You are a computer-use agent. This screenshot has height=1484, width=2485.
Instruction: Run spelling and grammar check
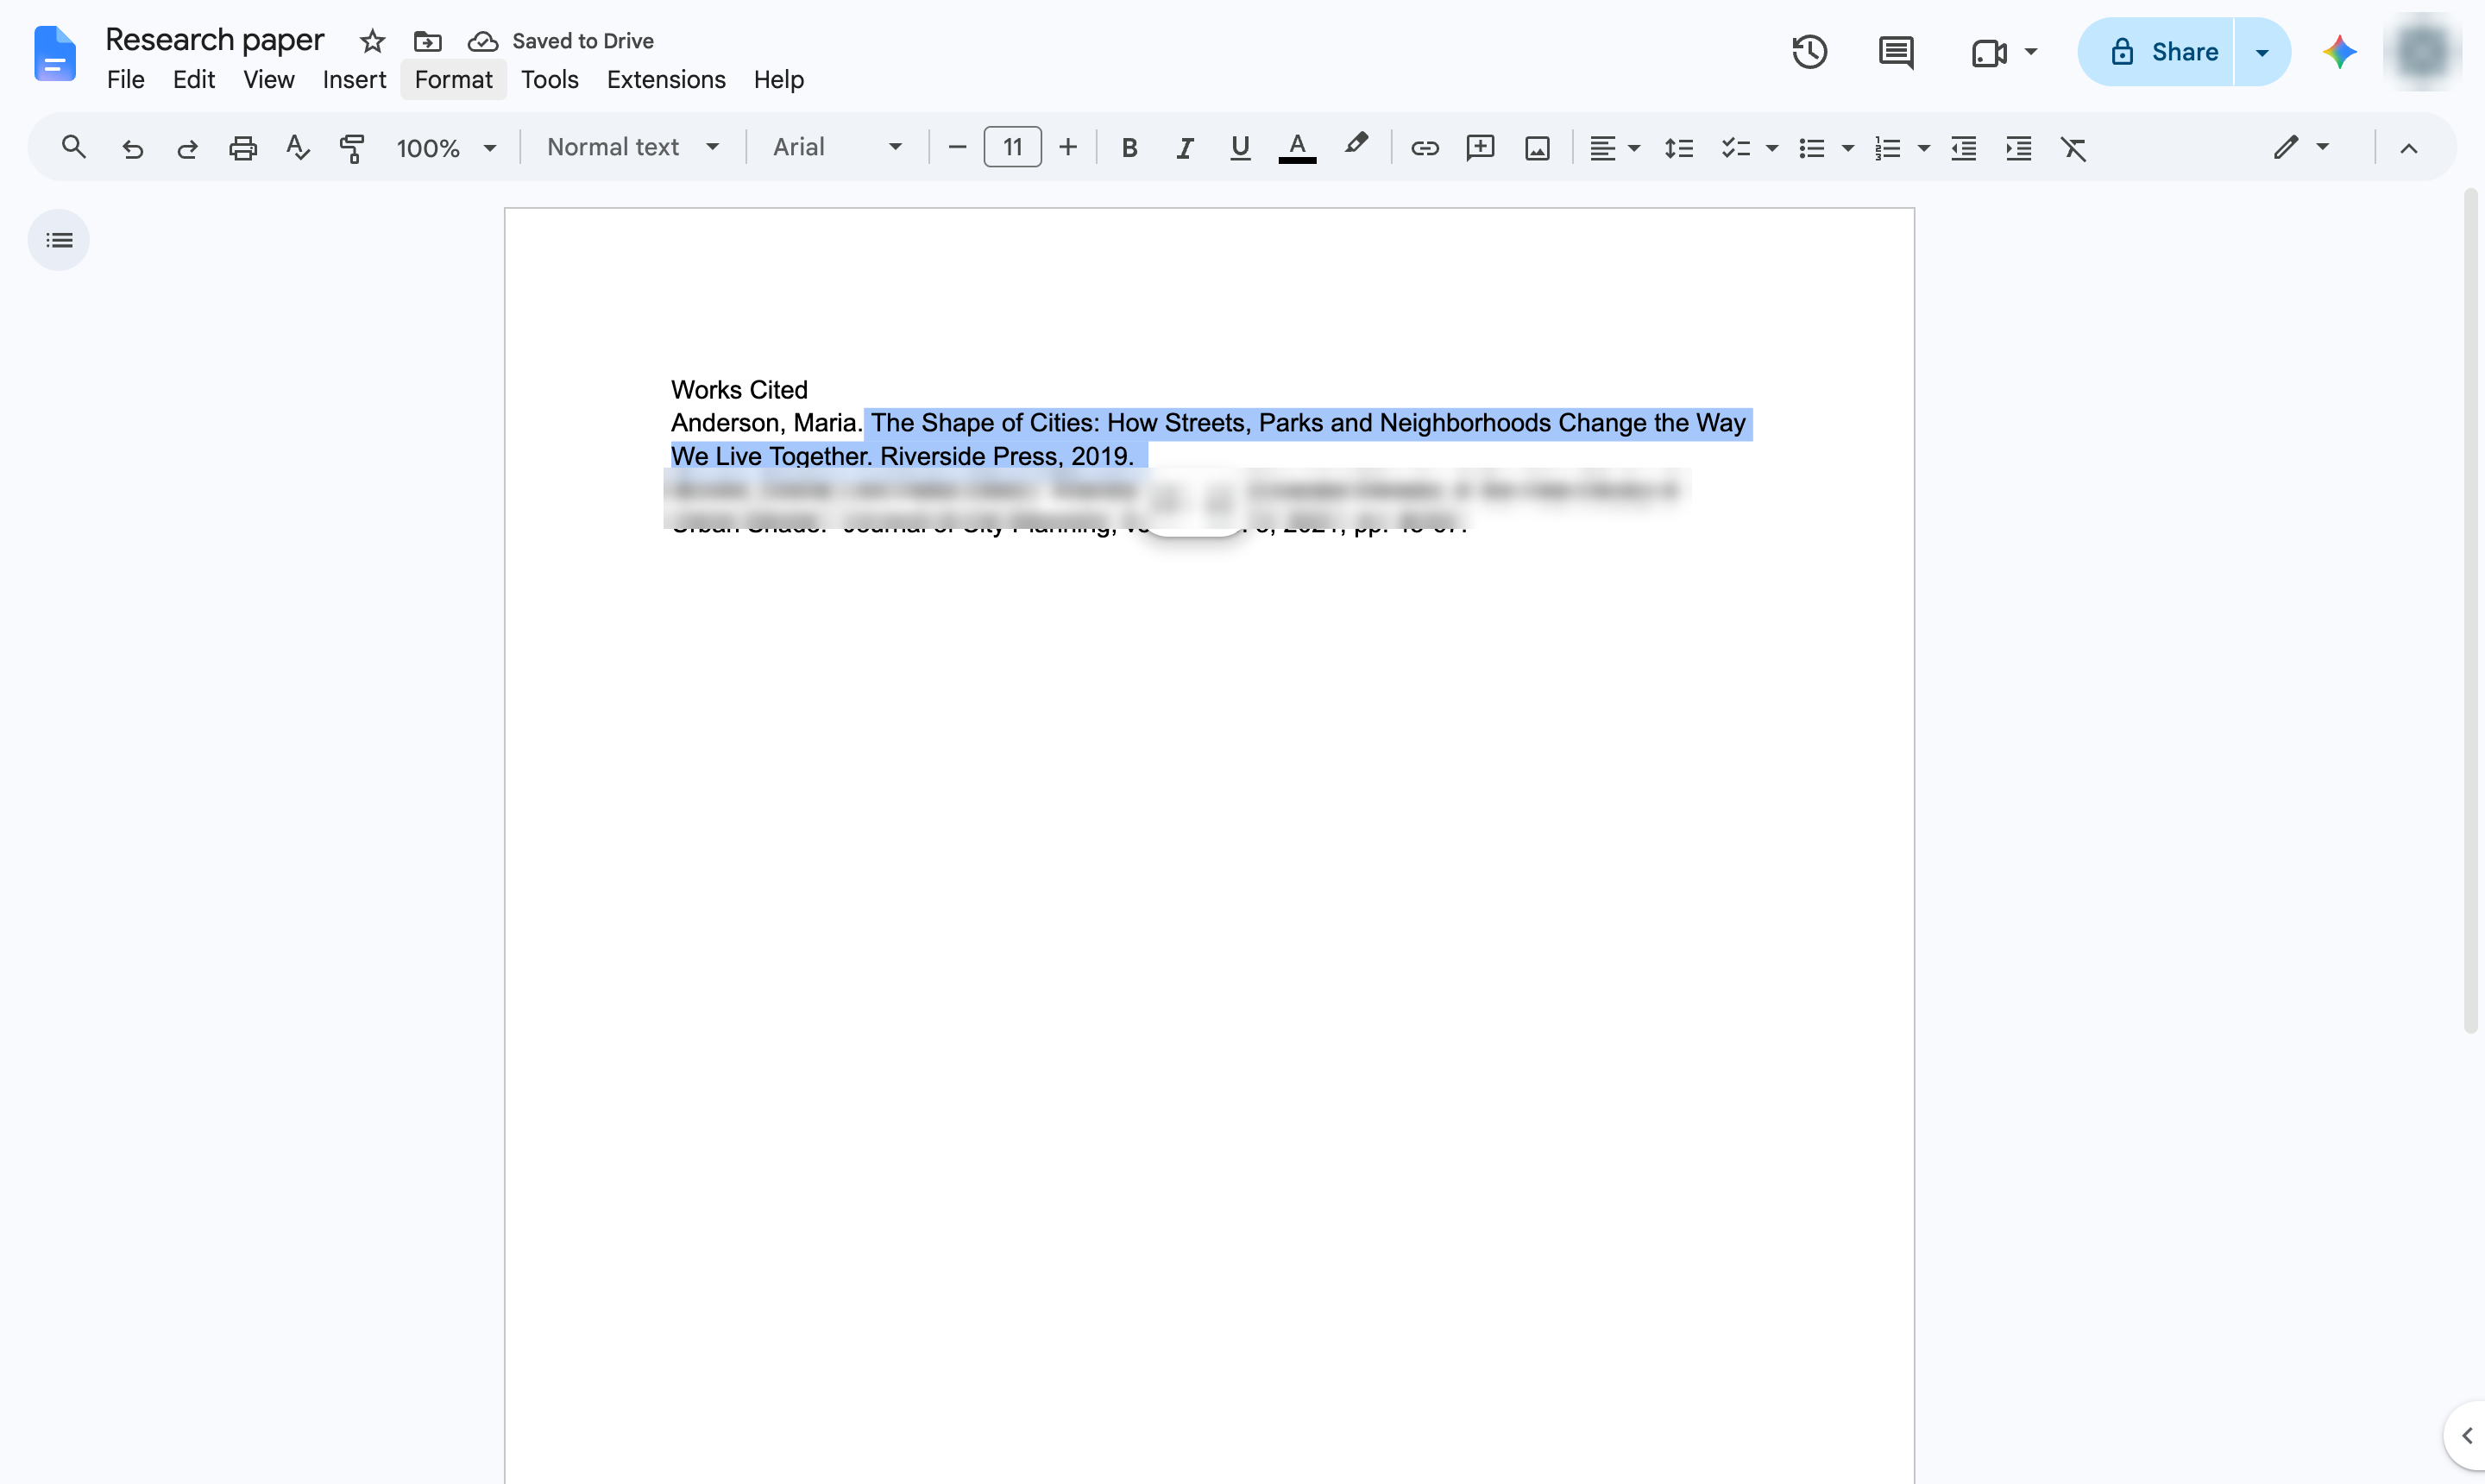pyautogui.click(x=297, y=148)
